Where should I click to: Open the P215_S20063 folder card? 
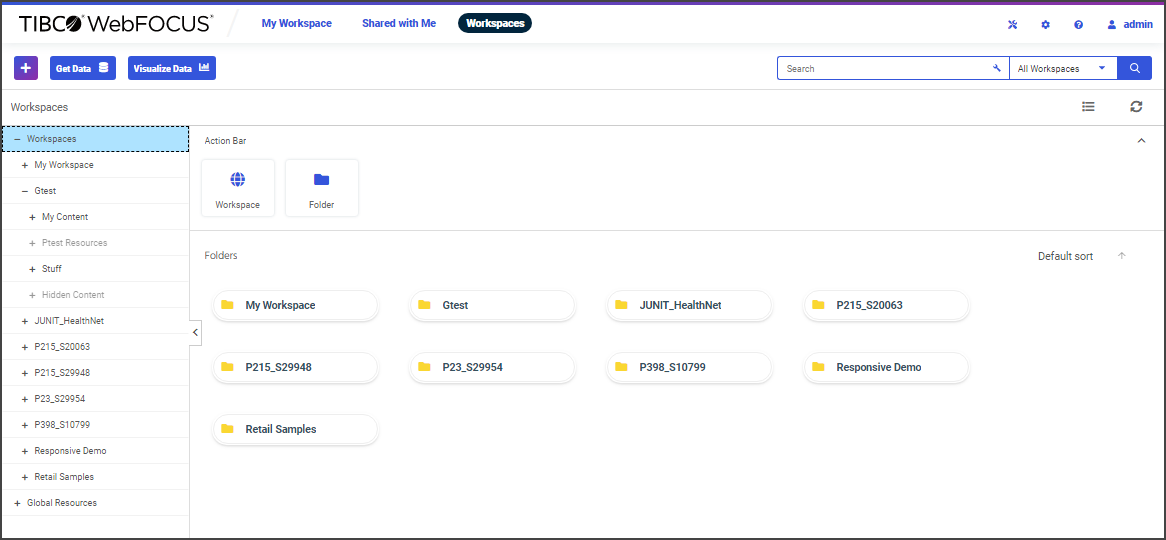click(x=886, y=305)
